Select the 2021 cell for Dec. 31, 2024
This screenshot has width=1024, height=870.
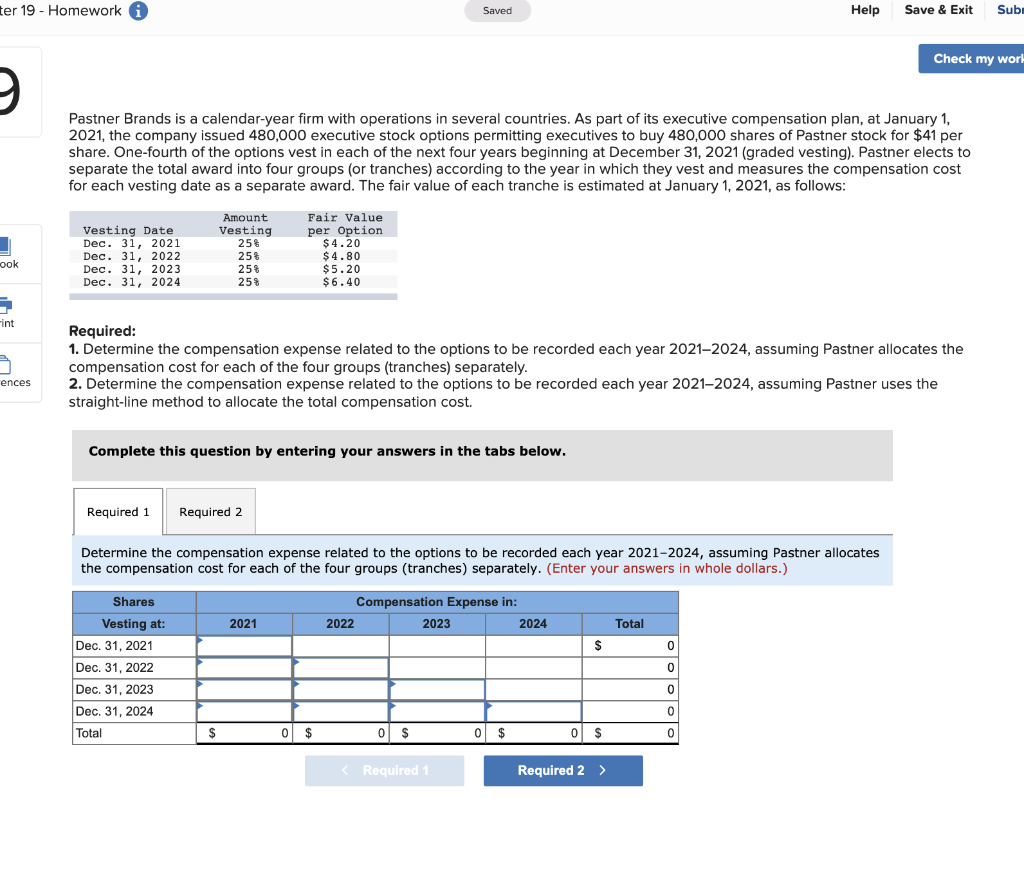(244, 711)
